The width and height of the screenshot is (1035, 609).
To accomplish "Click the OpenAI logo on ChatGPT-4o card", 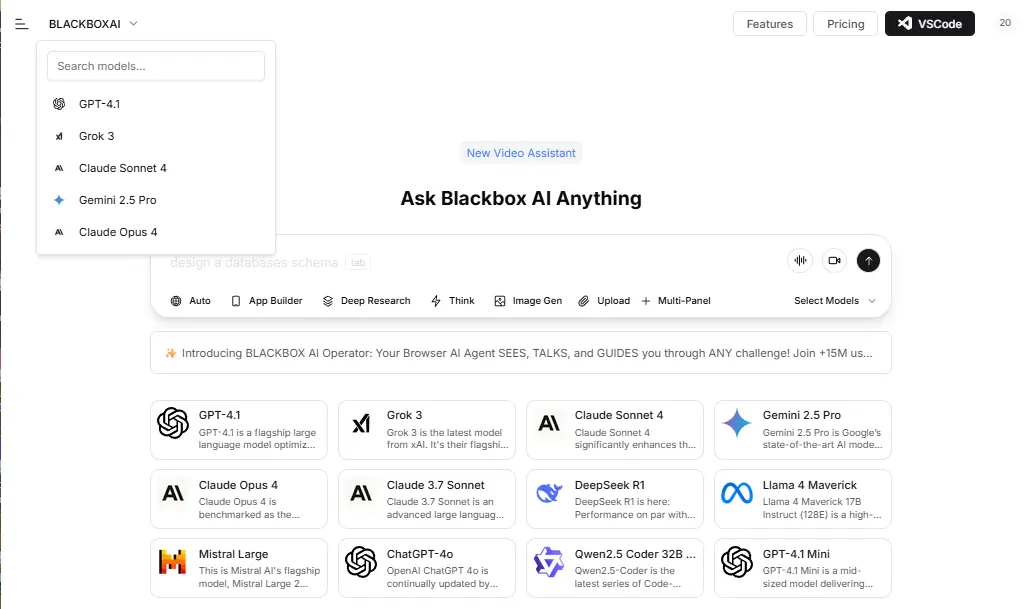I will click(x=361, y=562).
